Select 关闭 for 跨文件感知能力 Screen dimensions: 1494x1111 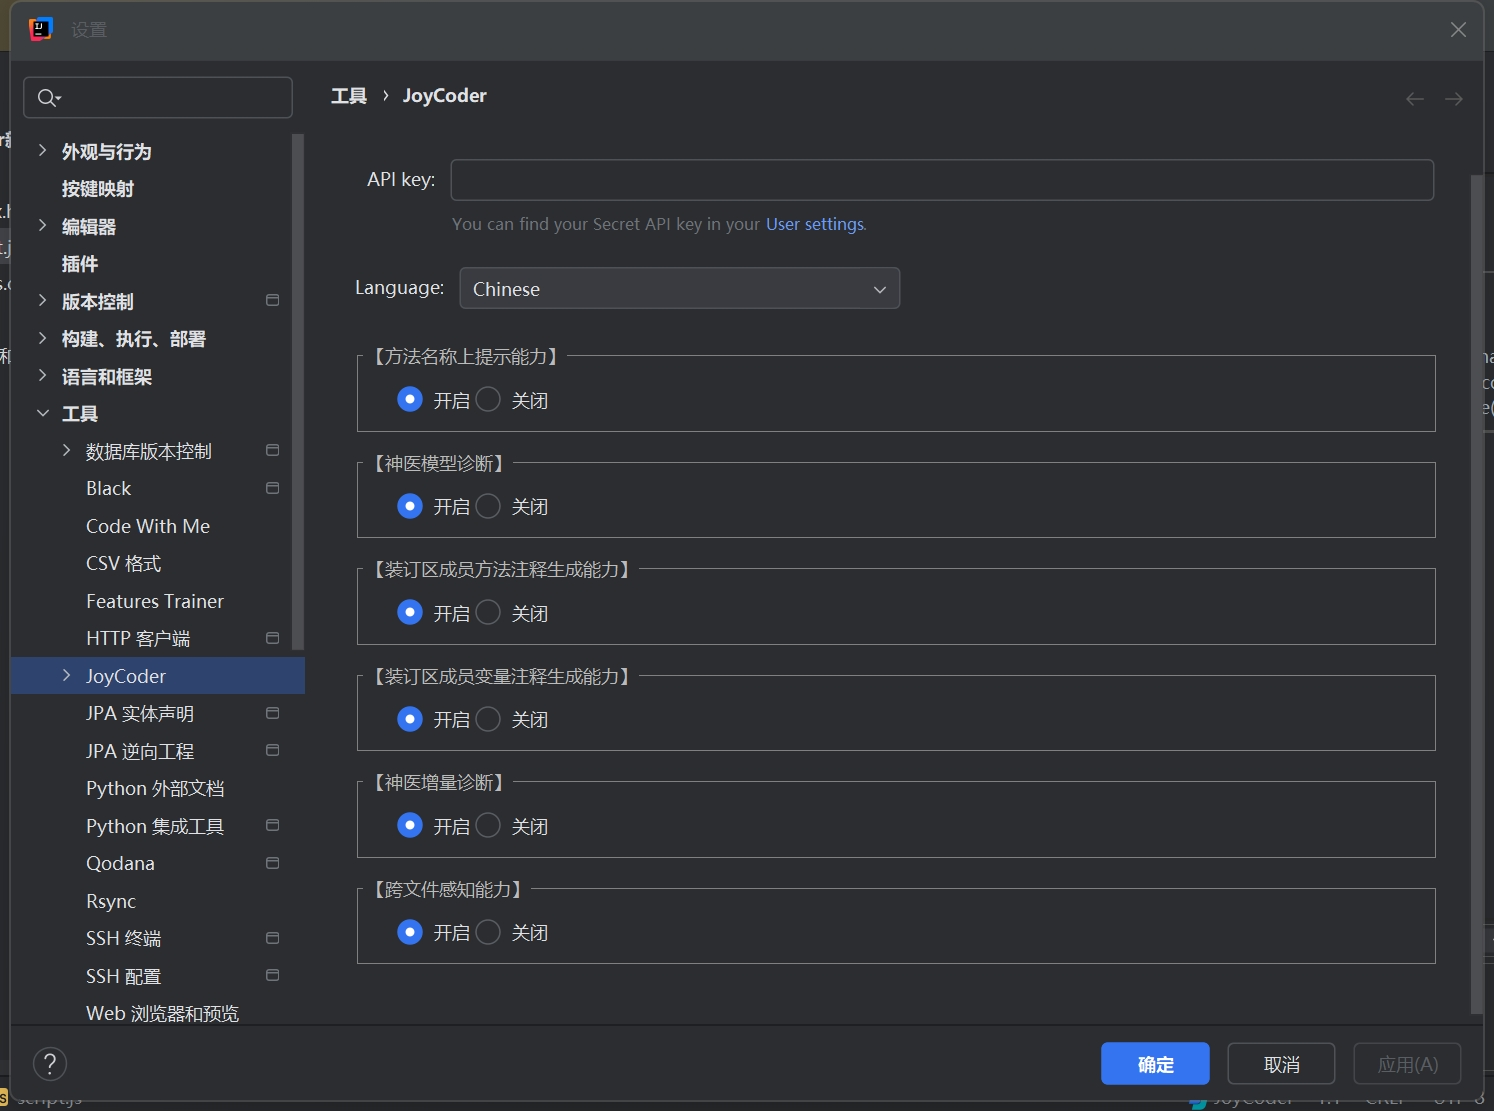(x=488, y=932)
